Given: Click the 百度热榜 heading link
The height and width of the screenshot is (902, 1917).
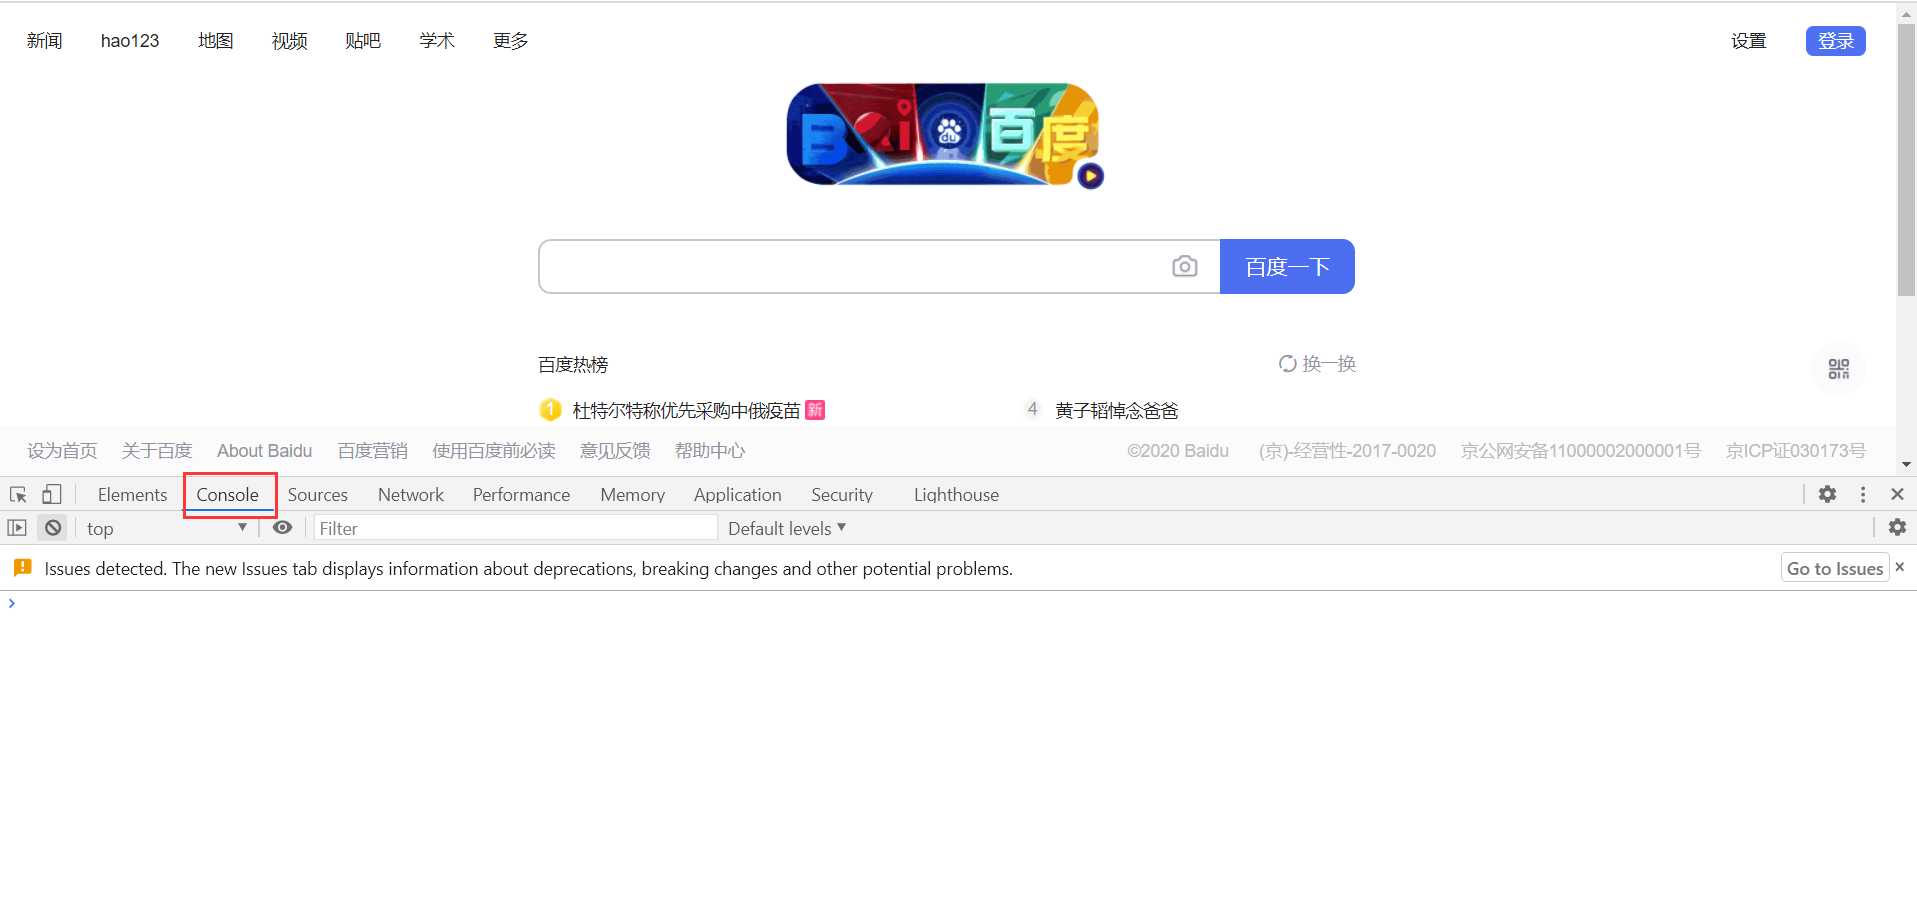Looking at the screenshot, I should click(x=573, y=365).
